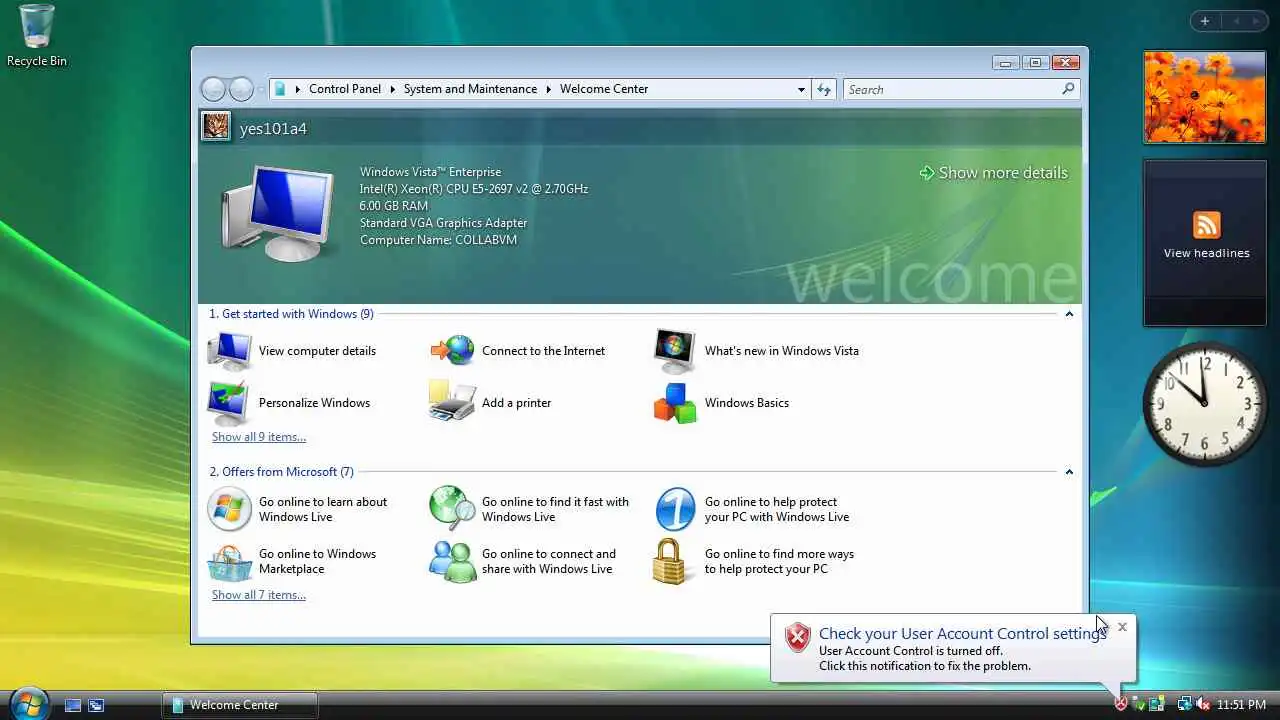Click the sidebar add gadget plus button
The height and width of the screenshot is (720, 1280).
tap(1204, 21)
